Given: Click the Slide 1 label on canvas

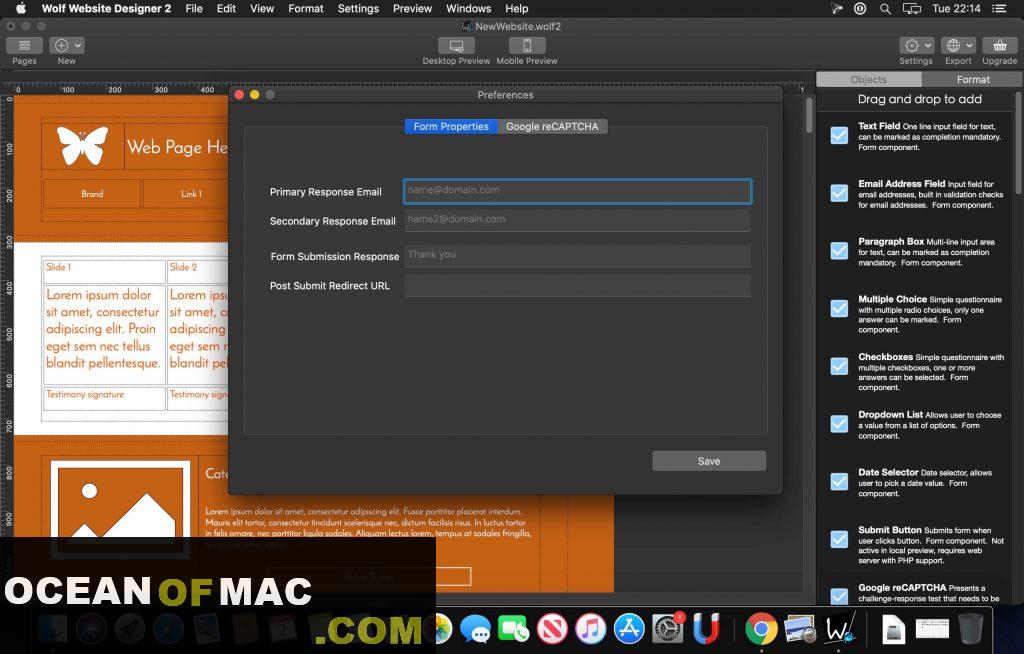Looking at the screenshot, I should [59, 267].
